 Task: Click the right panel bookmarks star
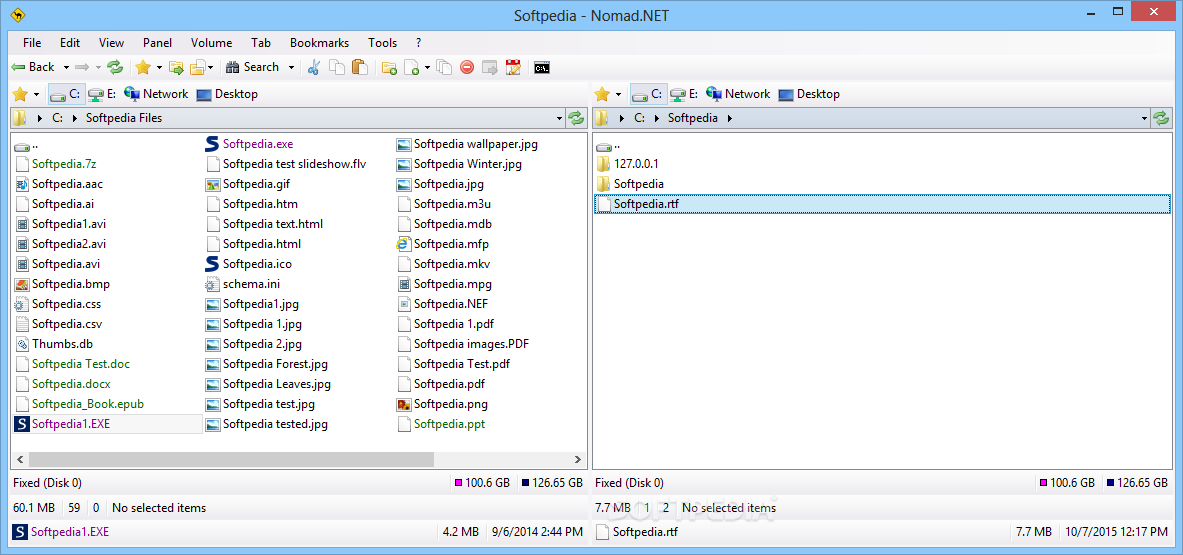(602, 94)
